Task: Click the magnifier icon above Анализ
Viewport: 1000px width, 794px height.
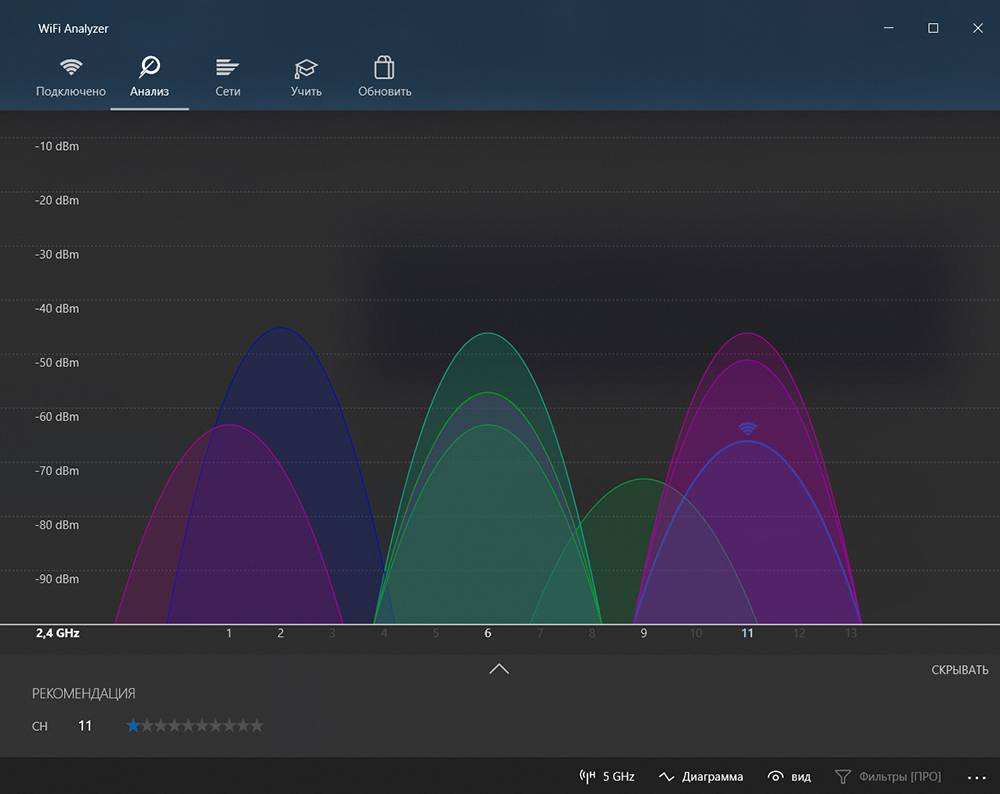Action: tap(149, 66)
